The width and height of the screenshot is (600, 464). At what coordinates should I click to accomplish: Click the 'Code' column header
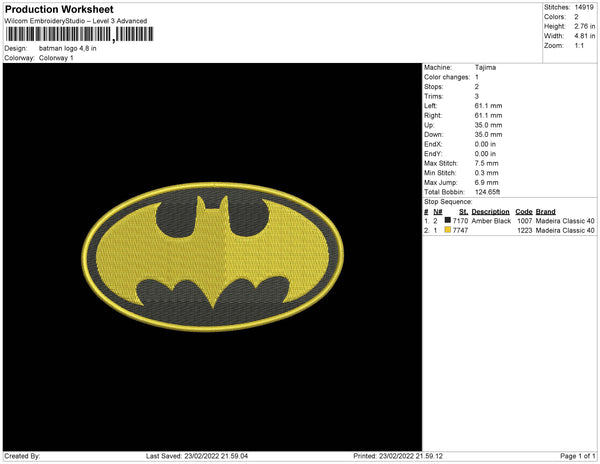(524, 212)
